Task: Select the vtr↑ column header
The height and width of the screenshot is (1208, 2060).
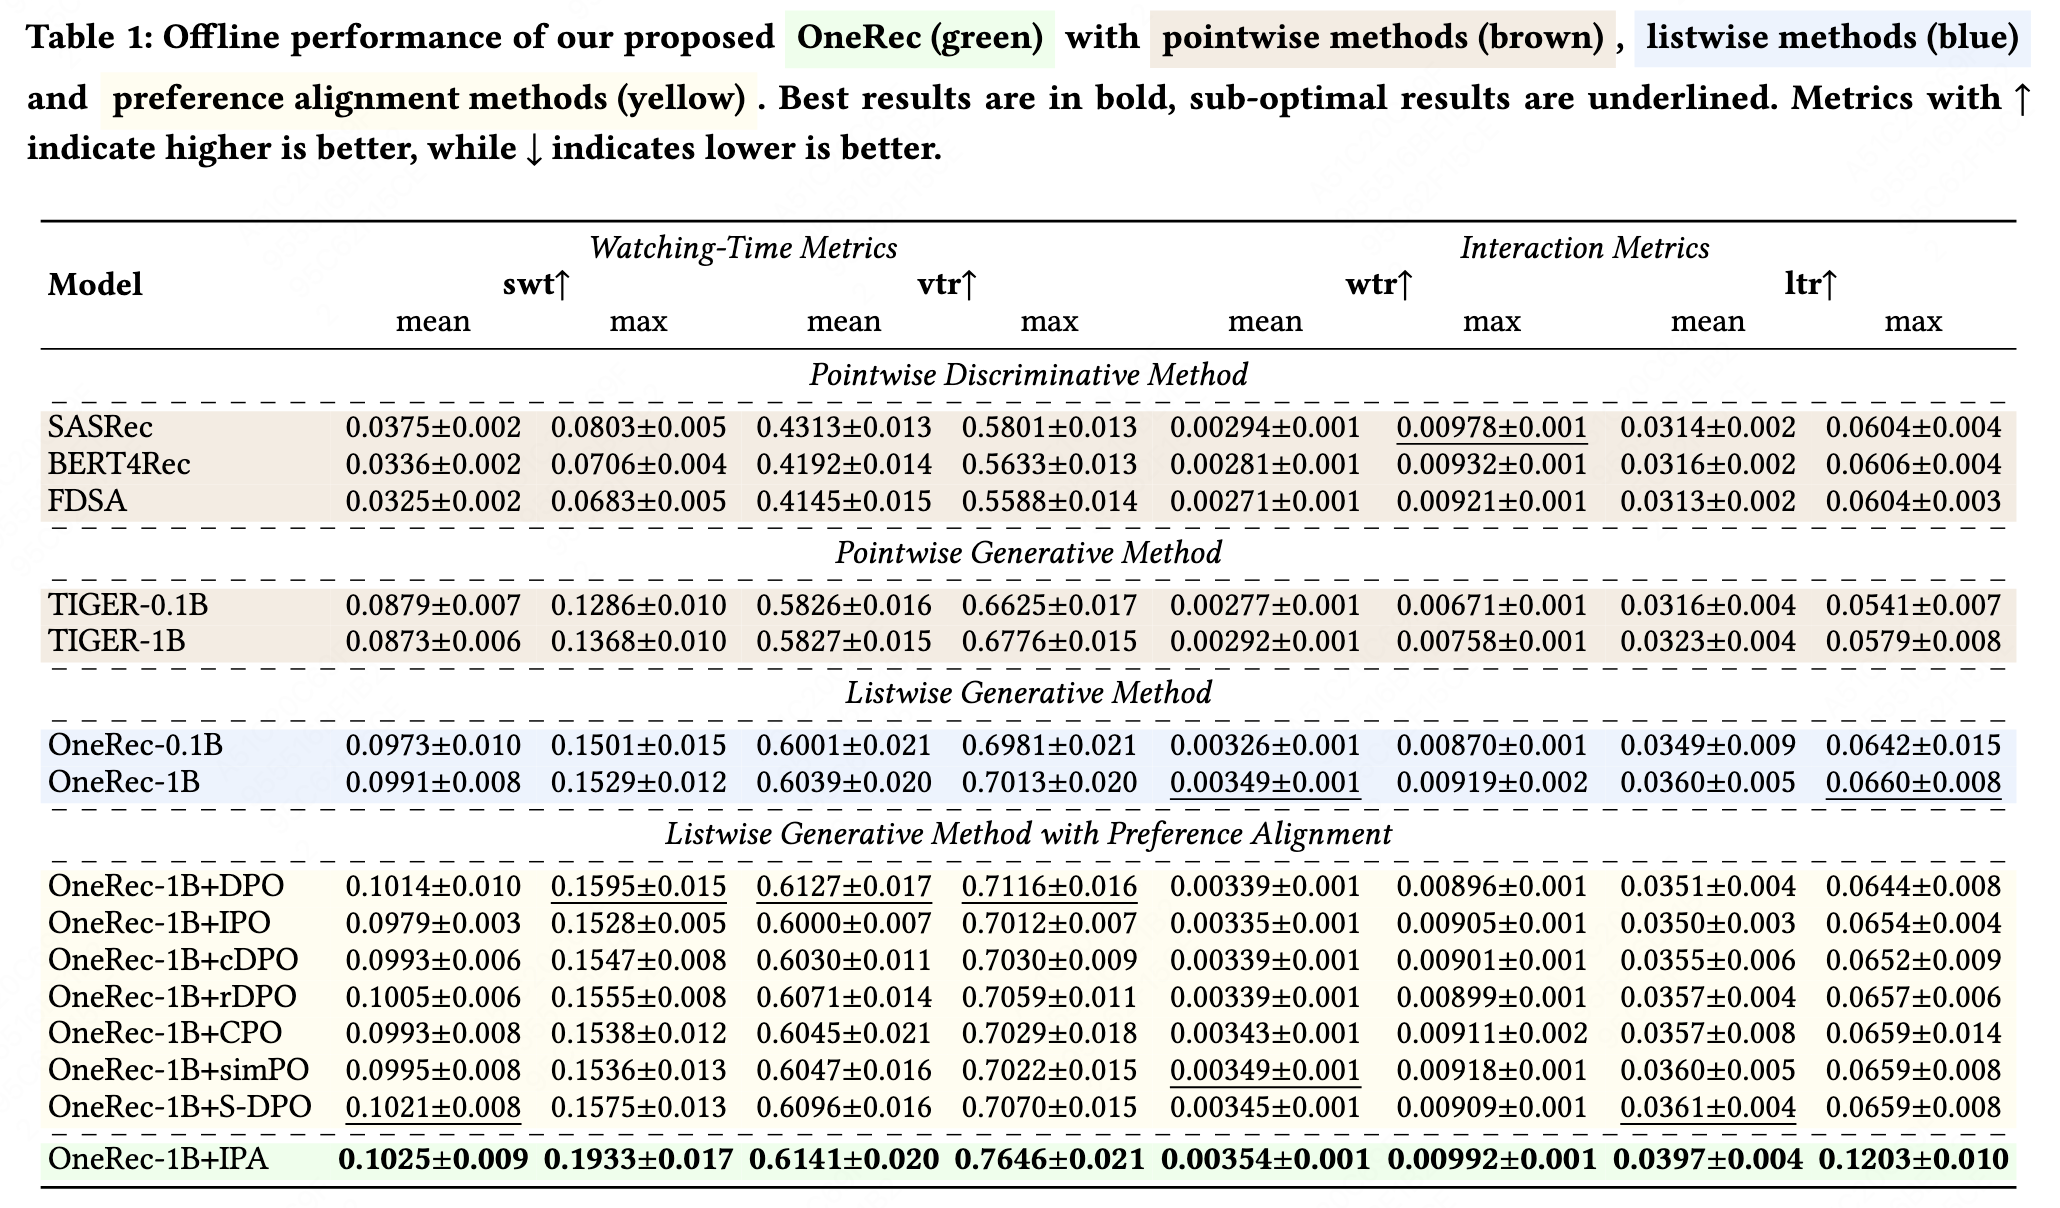Action: (x=946, y=285)
